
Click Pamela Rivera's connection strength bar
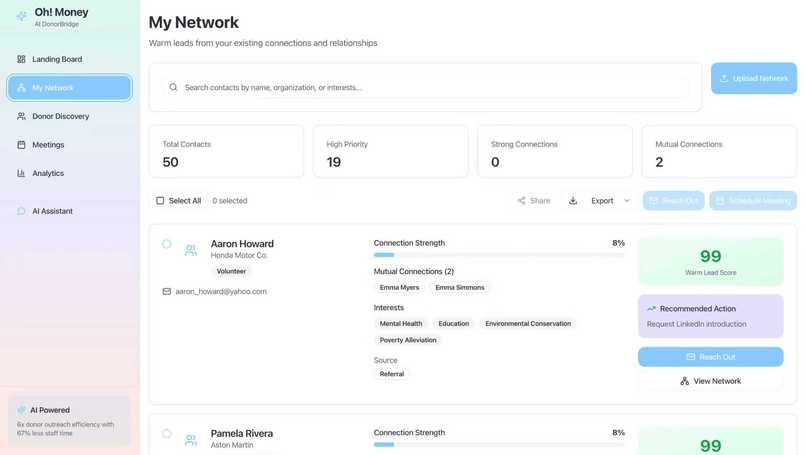point(499,445)
